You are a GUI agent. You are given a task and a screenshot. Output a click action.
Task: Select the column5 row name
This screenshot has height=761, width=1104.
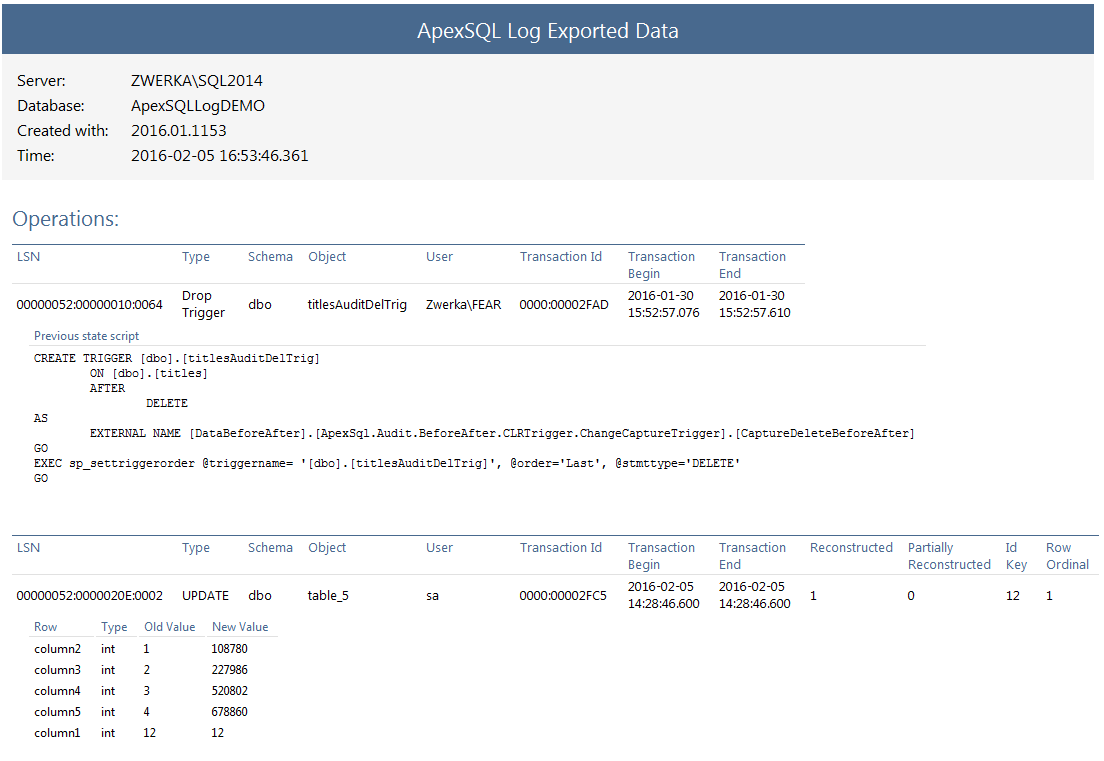pos(58,712)
